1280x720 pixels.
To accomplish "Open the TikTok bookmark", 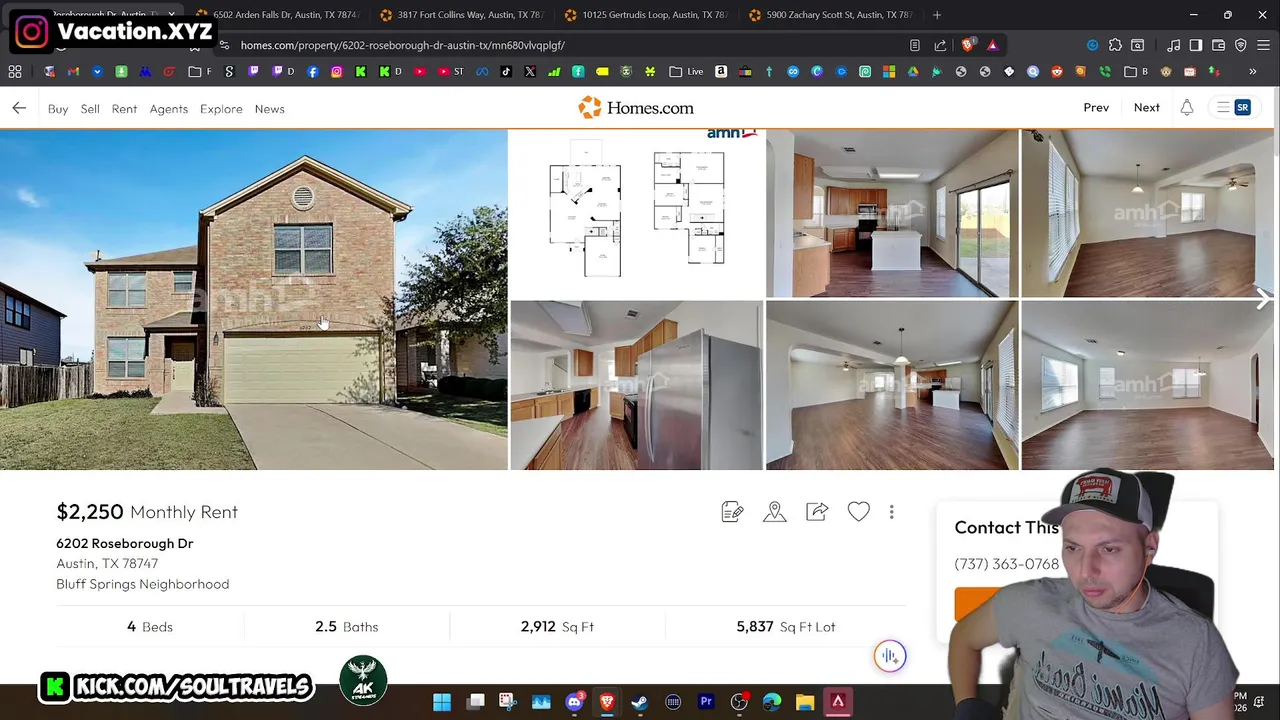I will [506, 72].
